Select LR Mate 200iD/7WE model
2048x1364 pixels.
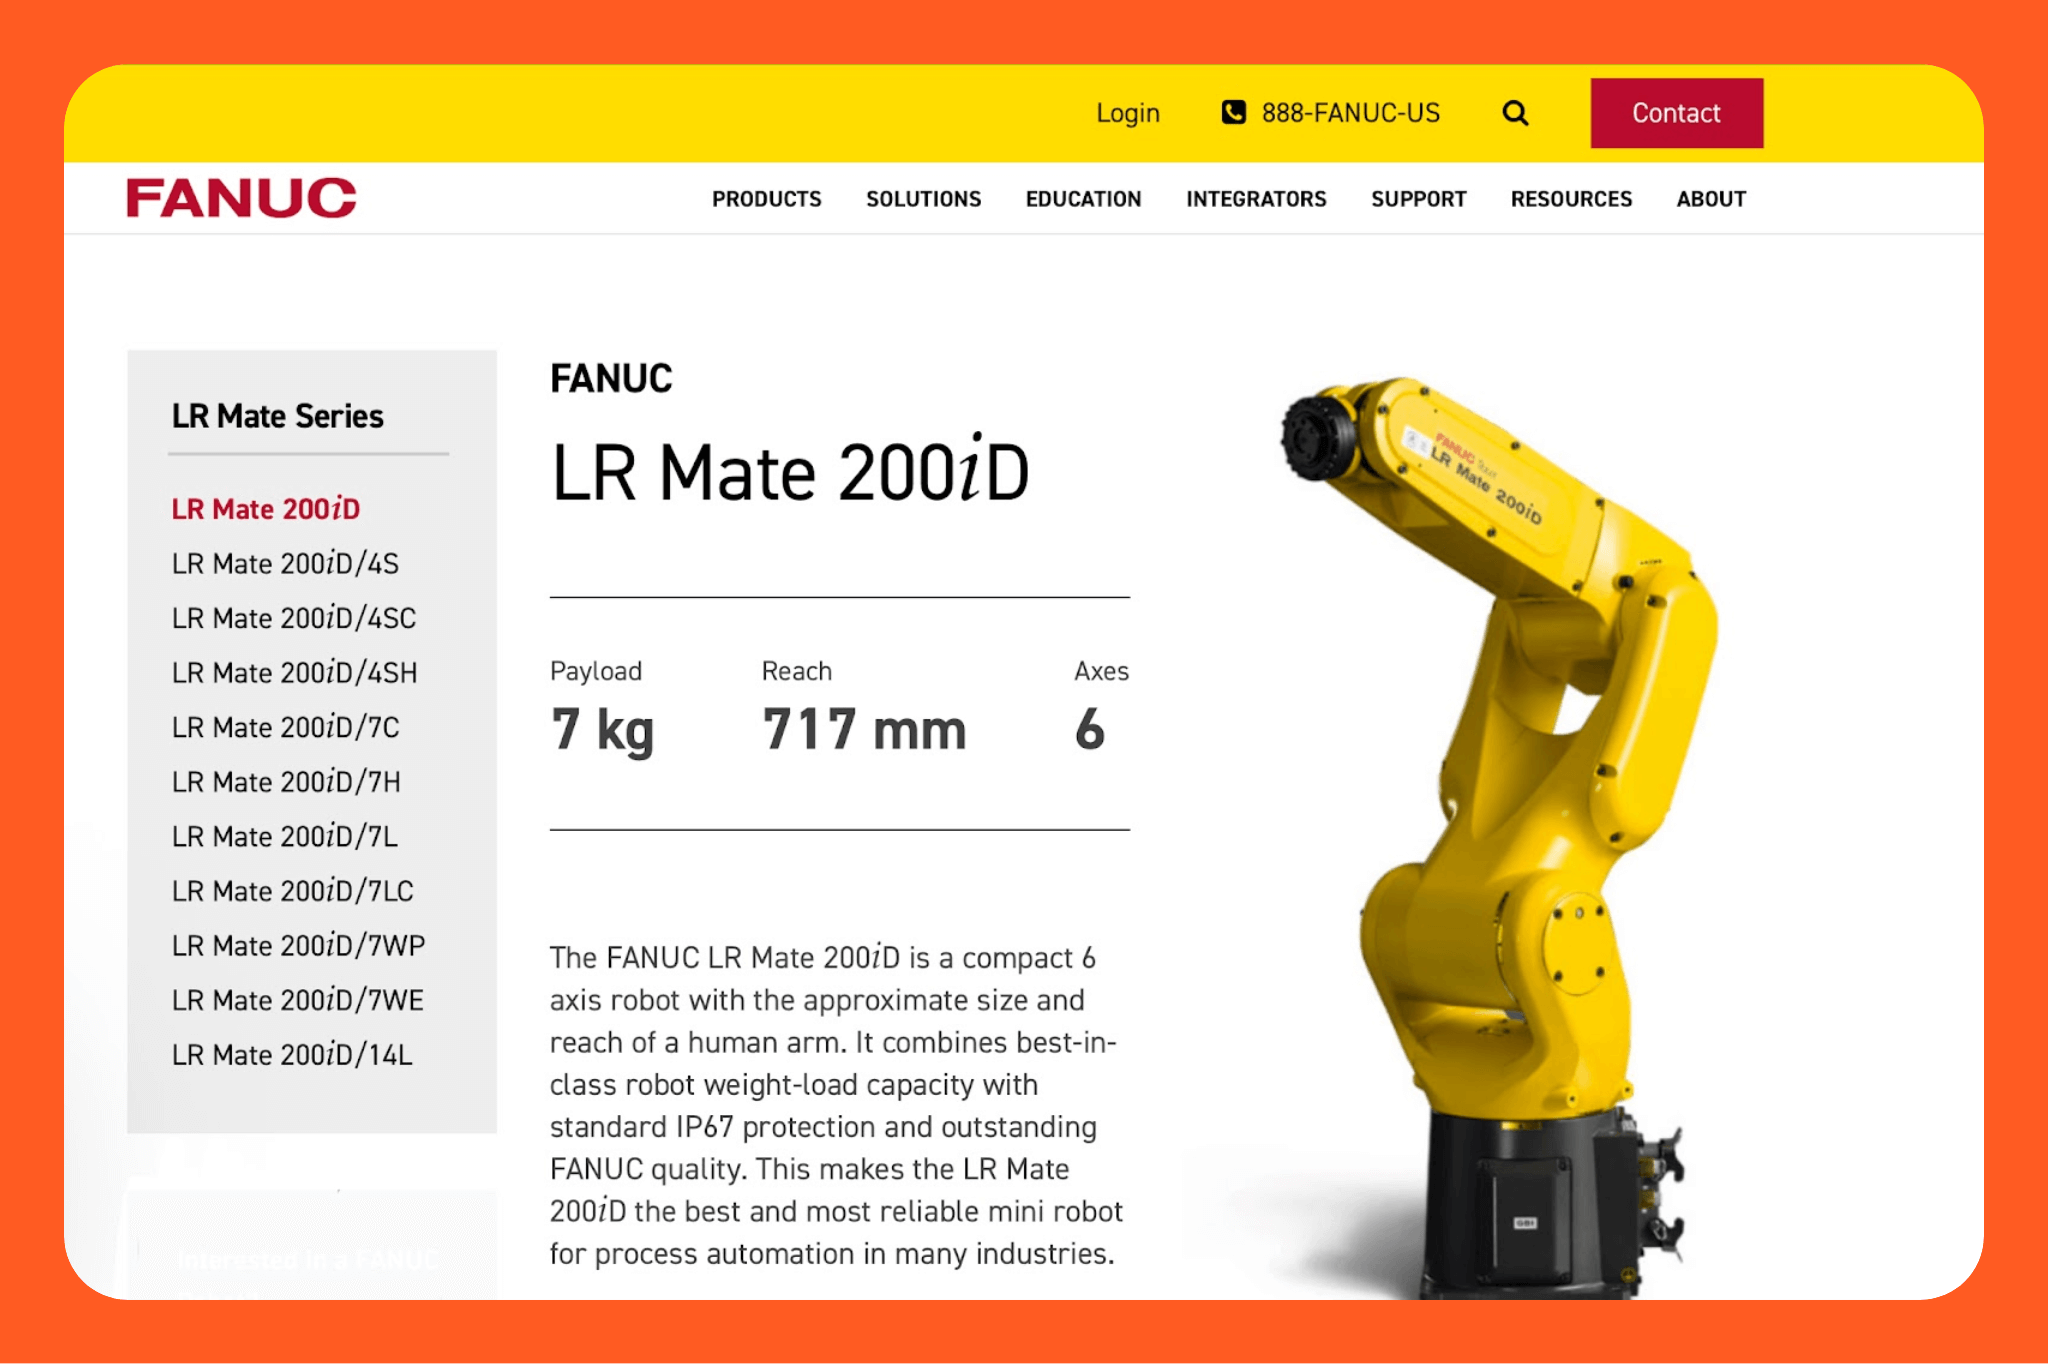click(x=298, y=1000)
